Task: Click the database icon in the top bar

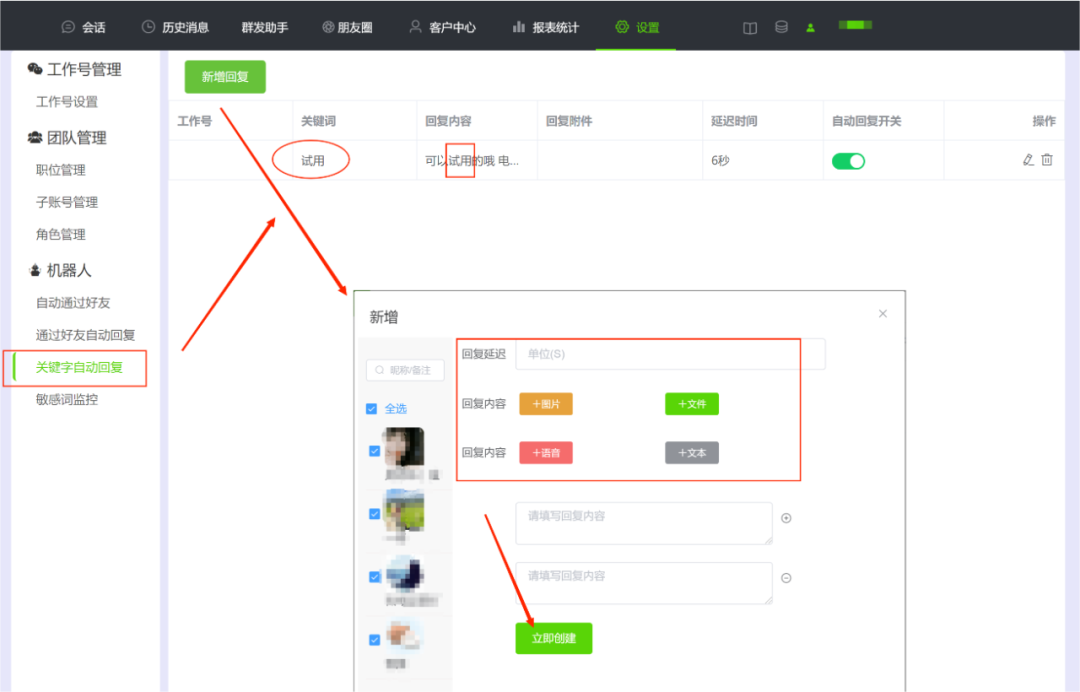Action: [x=781, y=27]
